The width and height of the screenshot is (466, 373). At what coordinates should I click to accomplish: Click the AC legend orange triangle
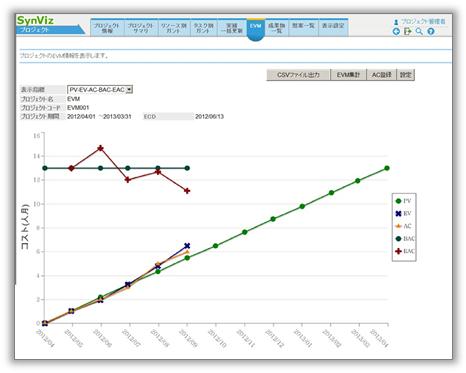click(398, 226)
